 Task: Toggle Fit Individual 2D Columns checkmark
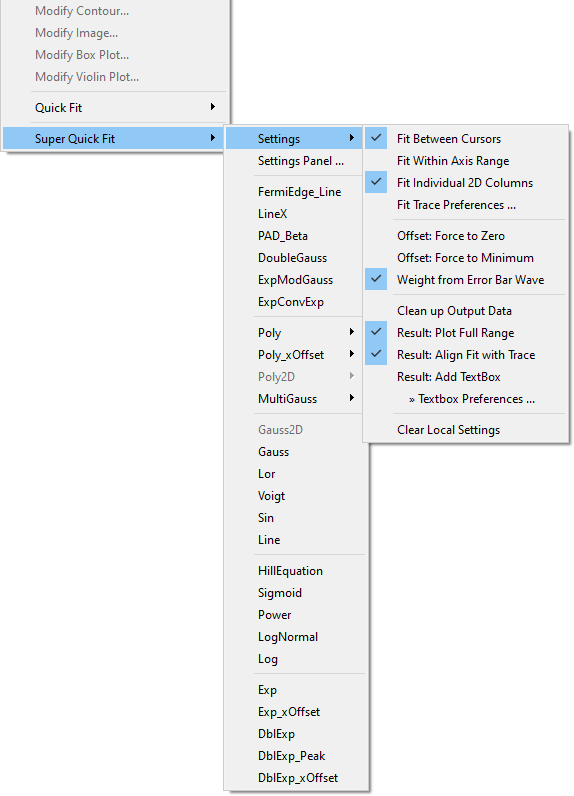(x=465, y=183)
